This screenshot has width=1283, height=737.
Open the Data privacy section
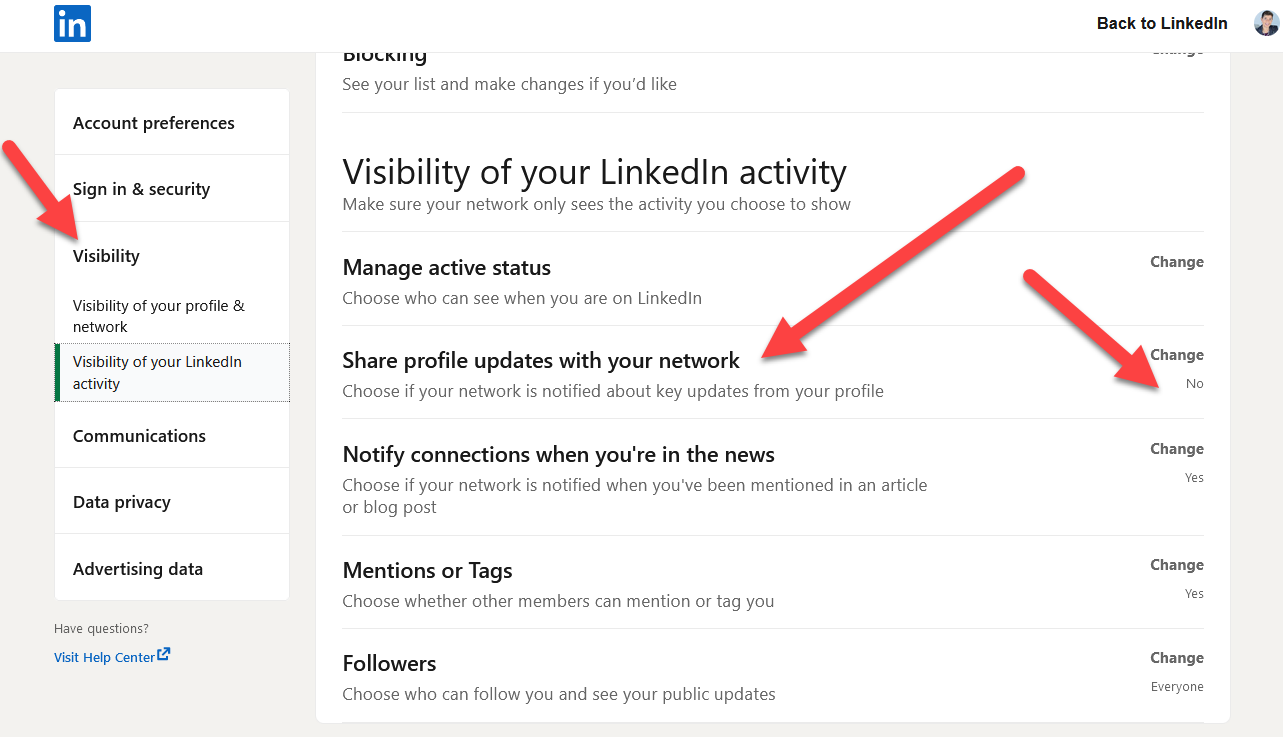click(x=121, y=501)
